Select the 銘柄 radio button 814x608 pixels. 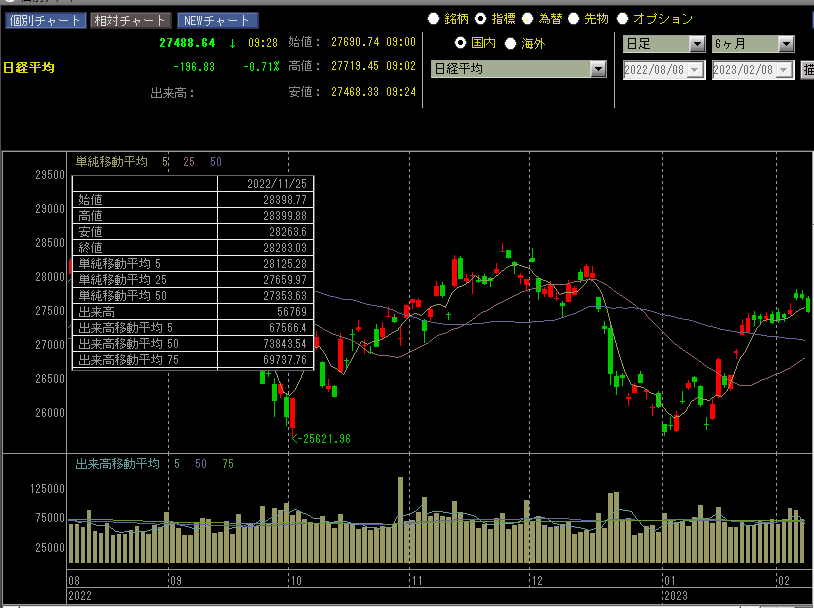433,18
